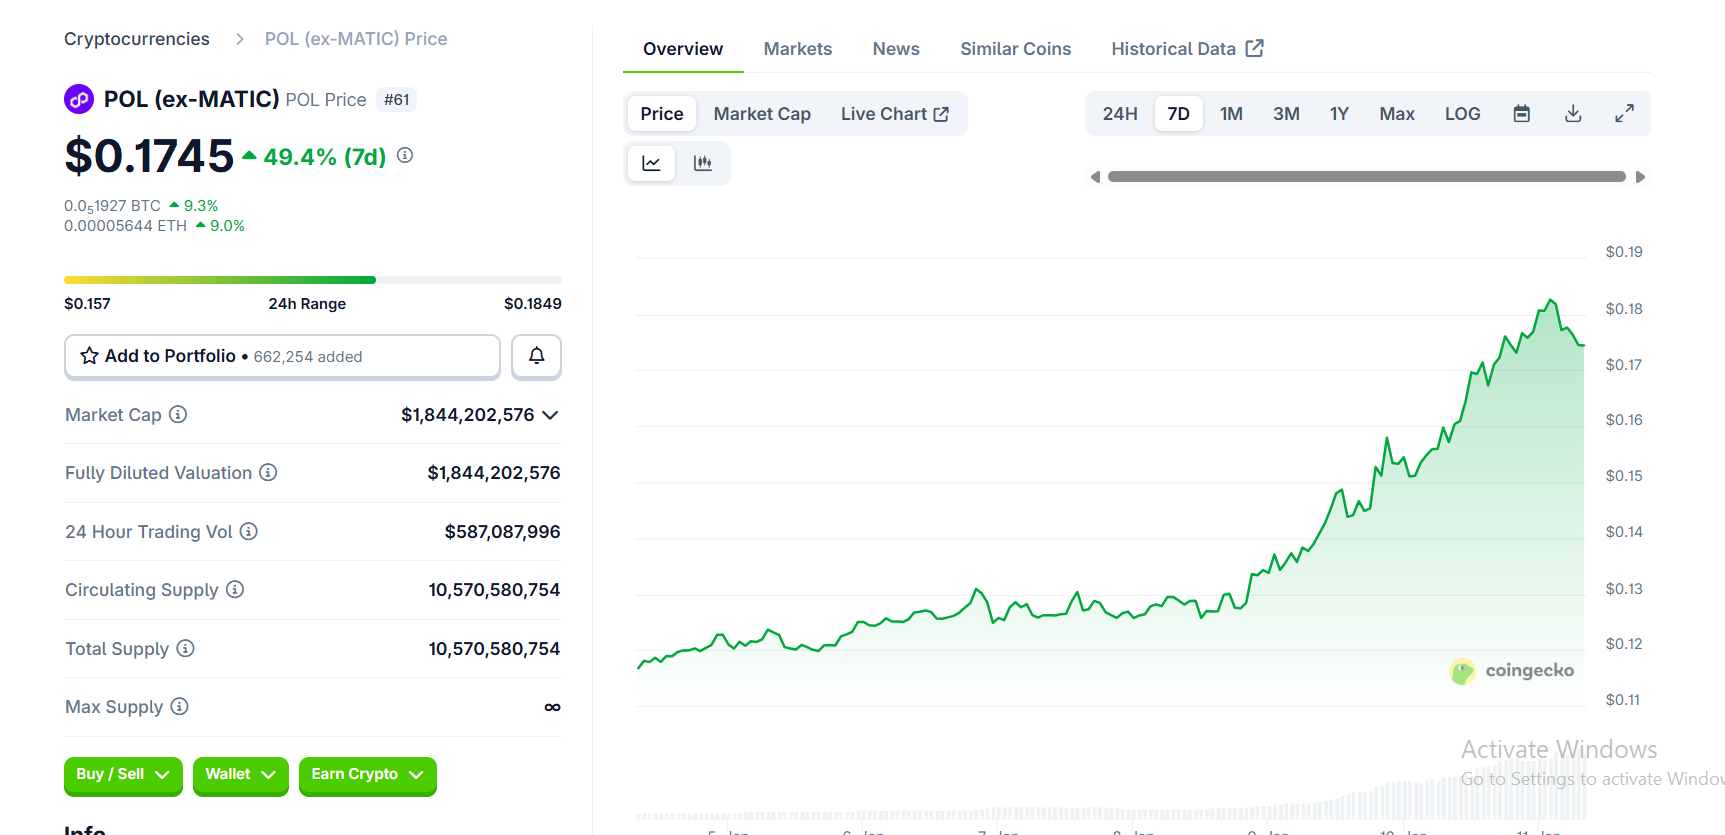The image size is (1725, 835).
Task: Click the 24h range low $0.157
Action: [88, 304]
